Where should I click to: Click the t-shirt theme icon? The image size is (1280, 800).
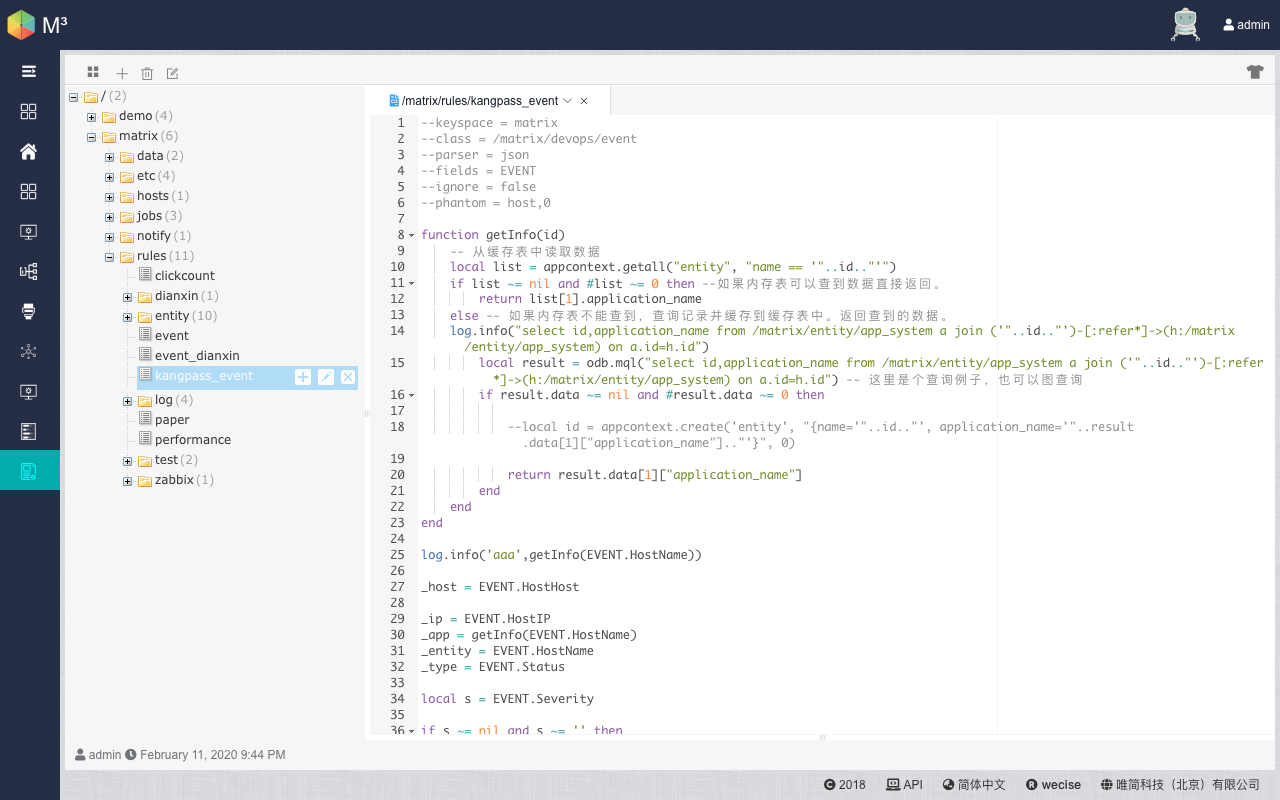1255,71
